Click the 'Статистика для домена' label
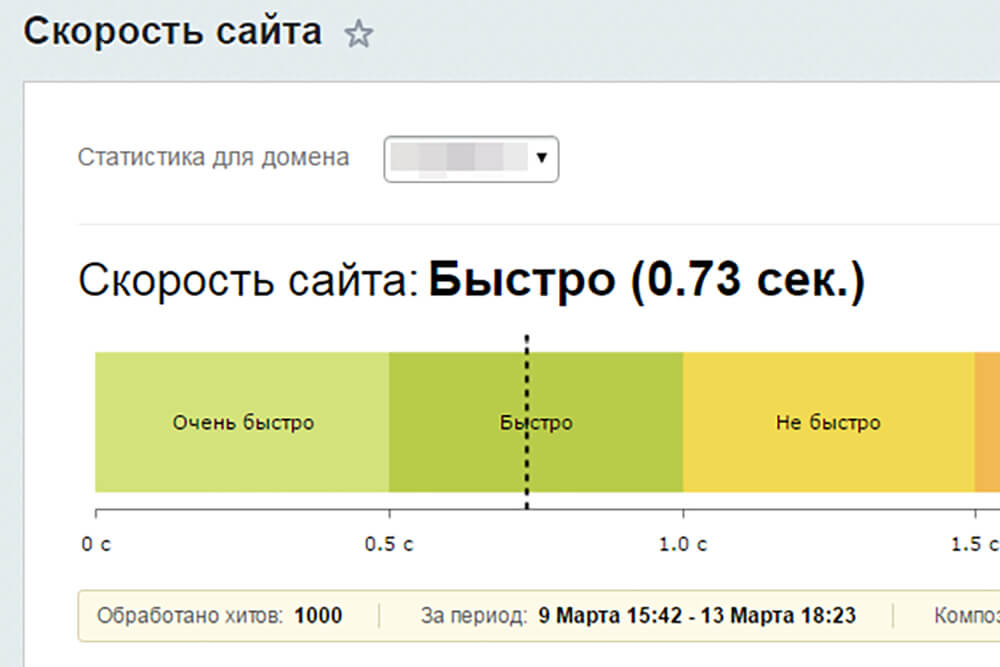The width and height of the screenshot is (1000, 667). 214,158
